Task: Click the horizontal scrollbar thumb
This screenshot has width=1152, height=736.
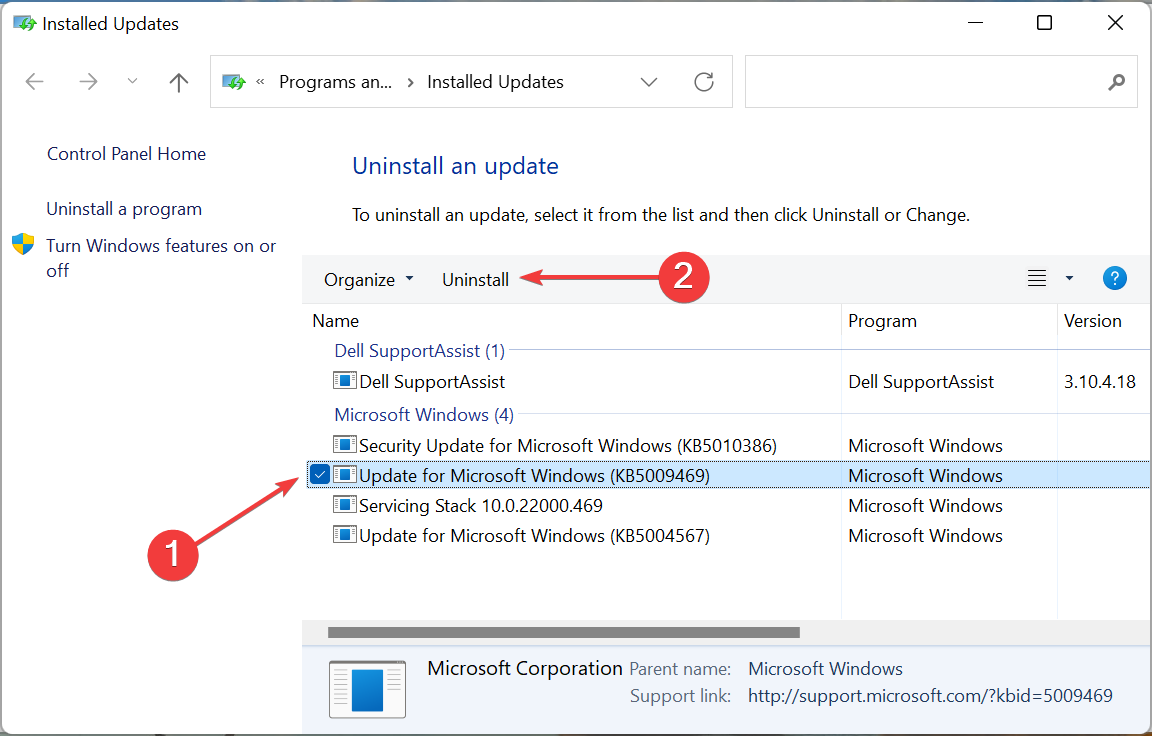Action: [564, 632]
